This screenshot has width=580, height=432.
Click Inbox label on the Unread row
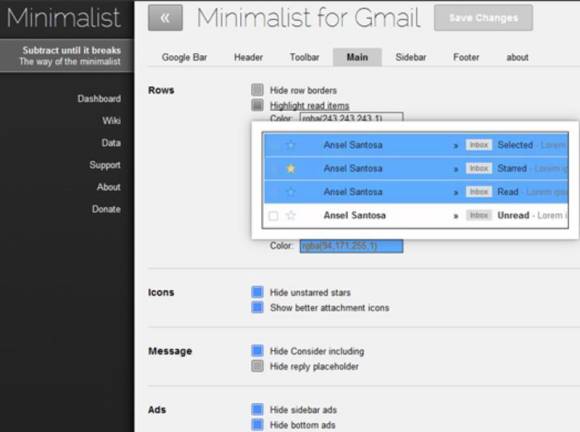click(x=479, y=215)
